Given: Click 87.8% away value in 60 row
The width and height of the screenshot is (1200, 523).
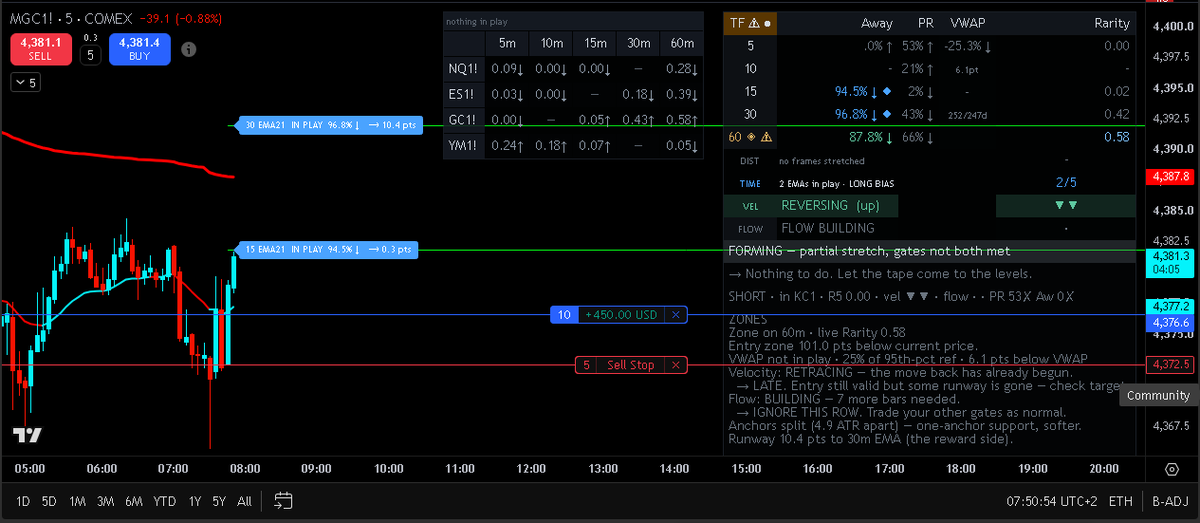Looking at the screenshot, I should 866,137.
